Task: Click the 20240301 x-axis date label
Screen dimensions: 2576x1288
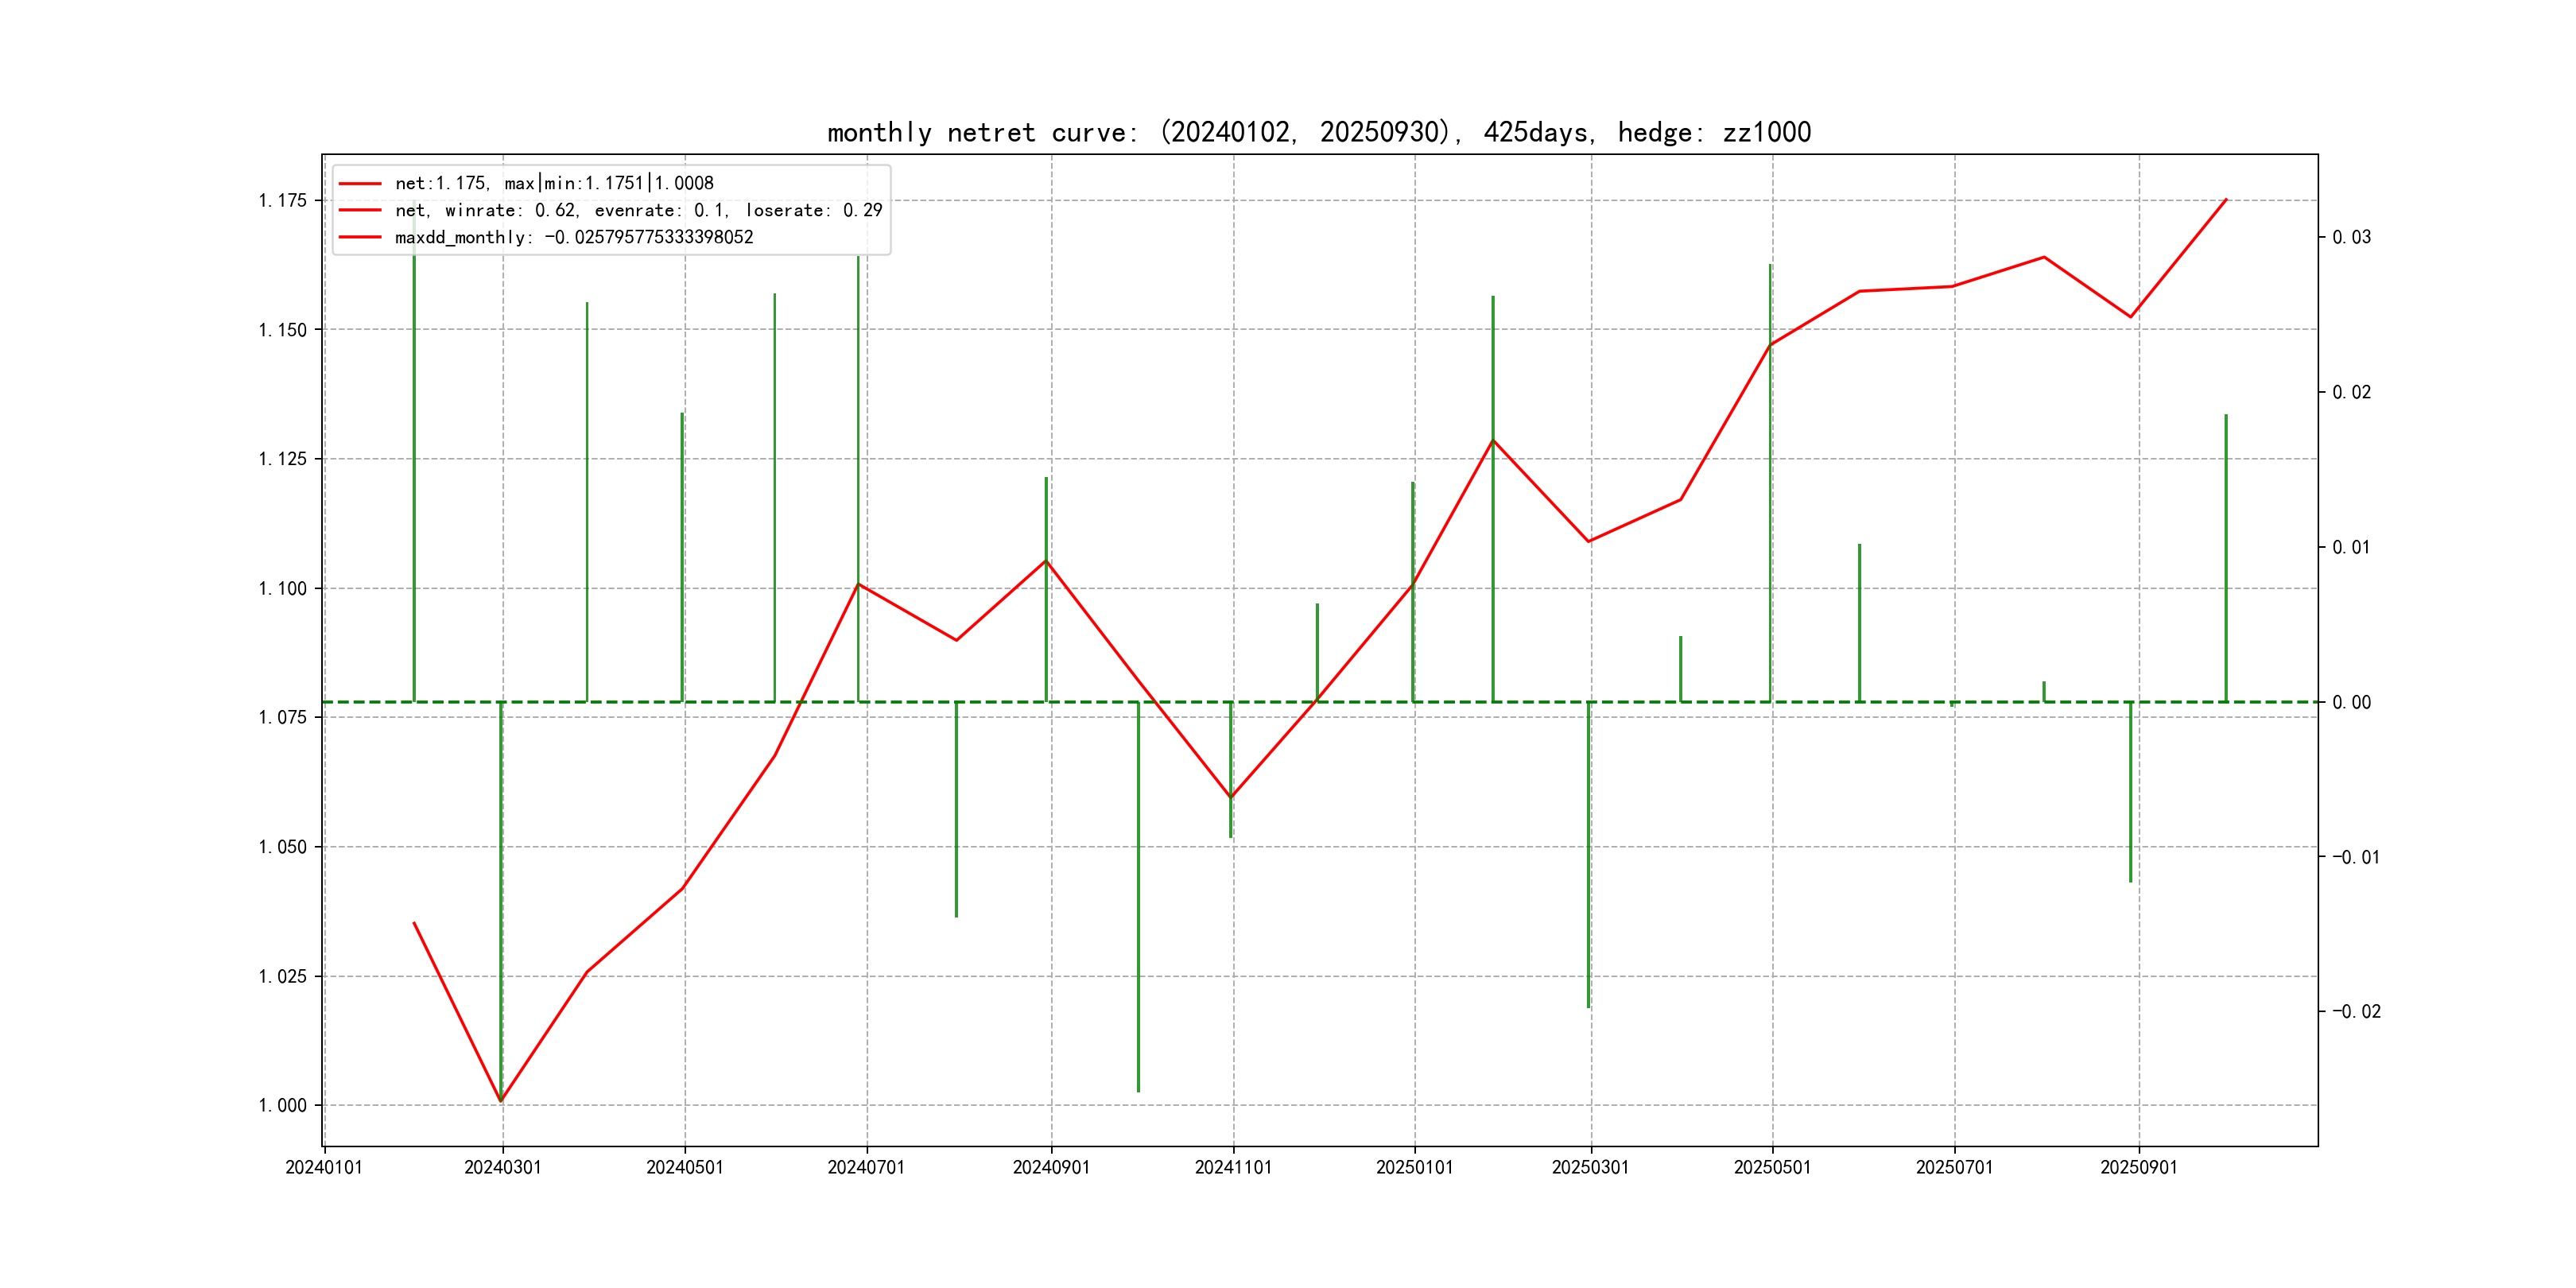Action: click(x=502, y=1167)
